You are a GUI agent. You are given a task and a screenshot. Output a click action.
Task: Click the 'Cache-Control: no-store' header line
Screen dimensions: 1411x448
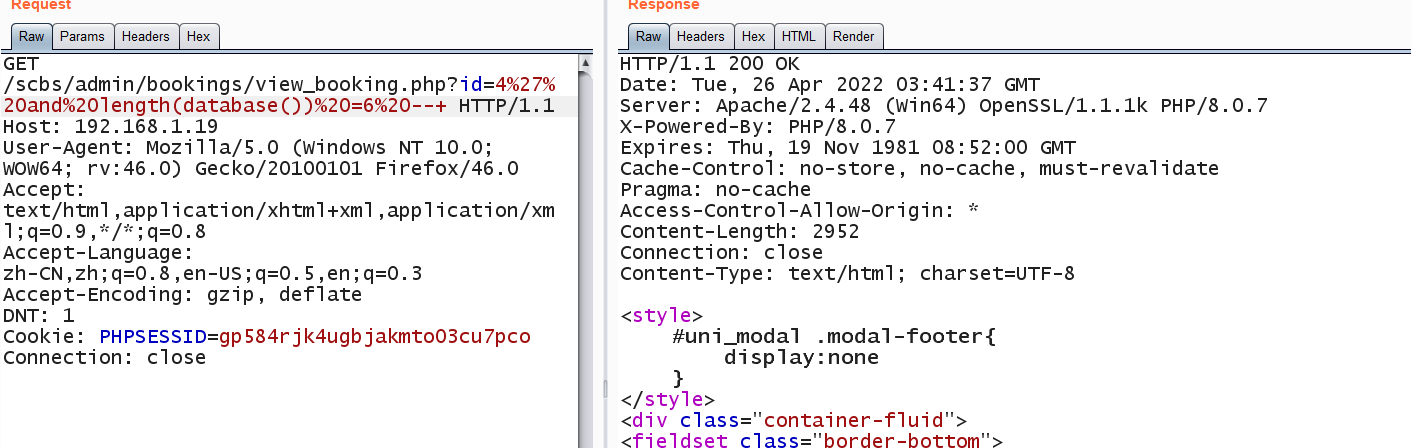pyautogui.click(x=919, y=169)
